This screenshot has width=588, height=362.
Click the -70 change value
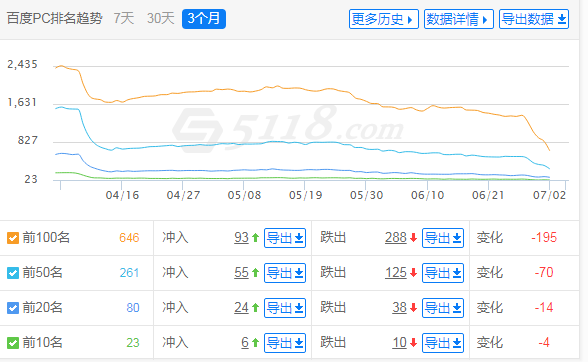click(544, 272)
